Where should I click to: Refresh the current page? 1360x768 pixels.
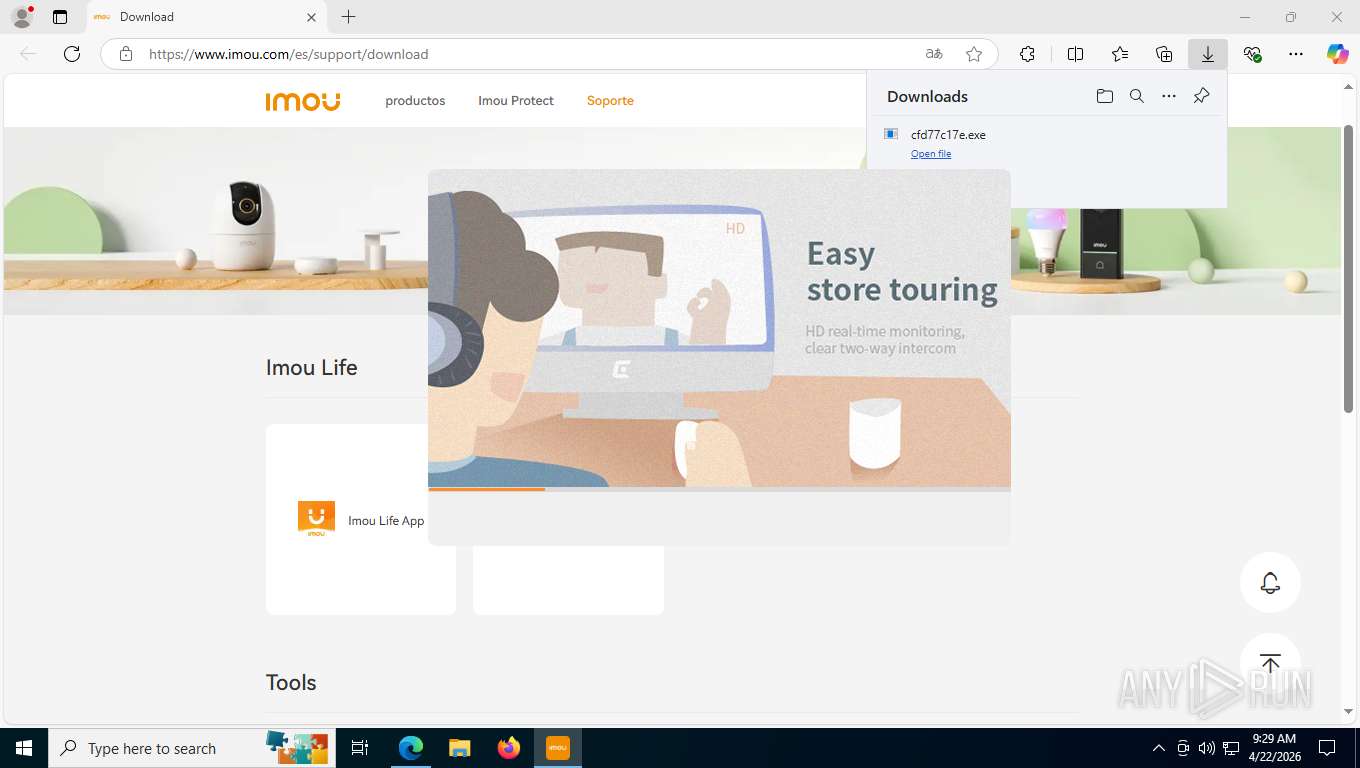click(72, 54)
